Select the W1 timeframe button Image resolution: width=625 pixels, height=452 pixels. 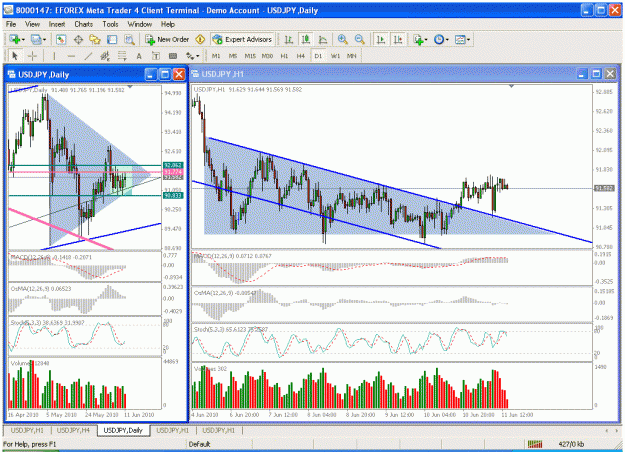[335, 56]
